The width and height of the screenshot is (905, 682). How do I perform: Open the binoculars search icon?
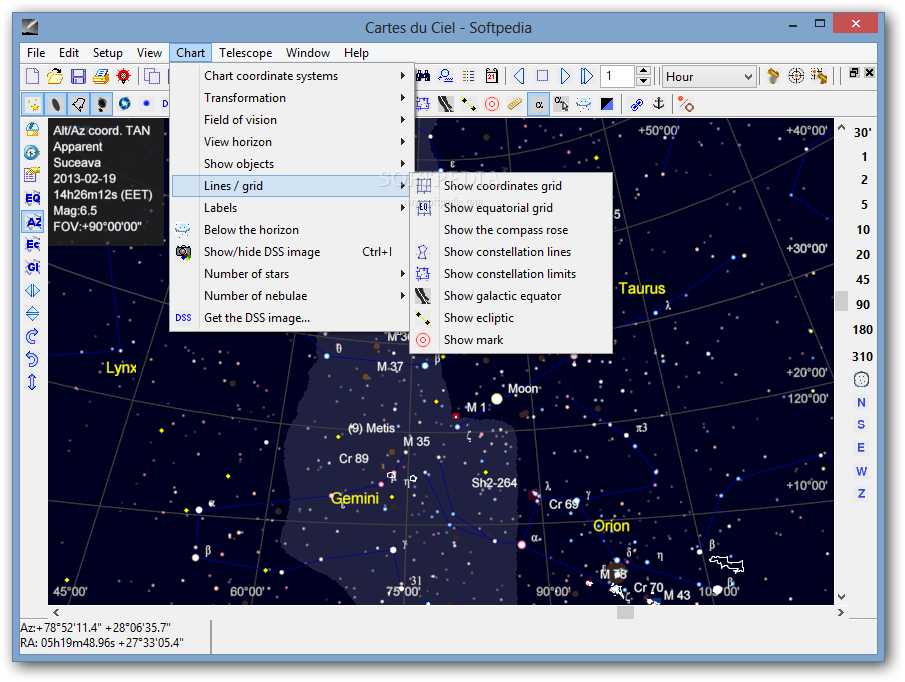[x=423, y=76]
